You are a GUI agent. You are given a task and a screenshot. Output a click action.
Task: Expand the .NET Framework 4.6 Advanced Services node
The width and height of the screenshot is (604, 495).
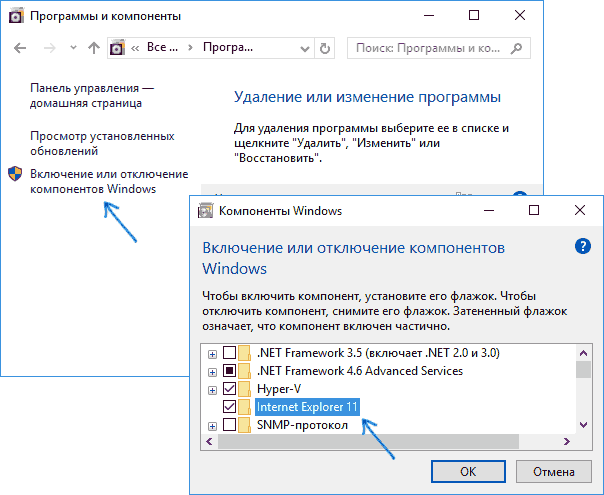[212, 372]
